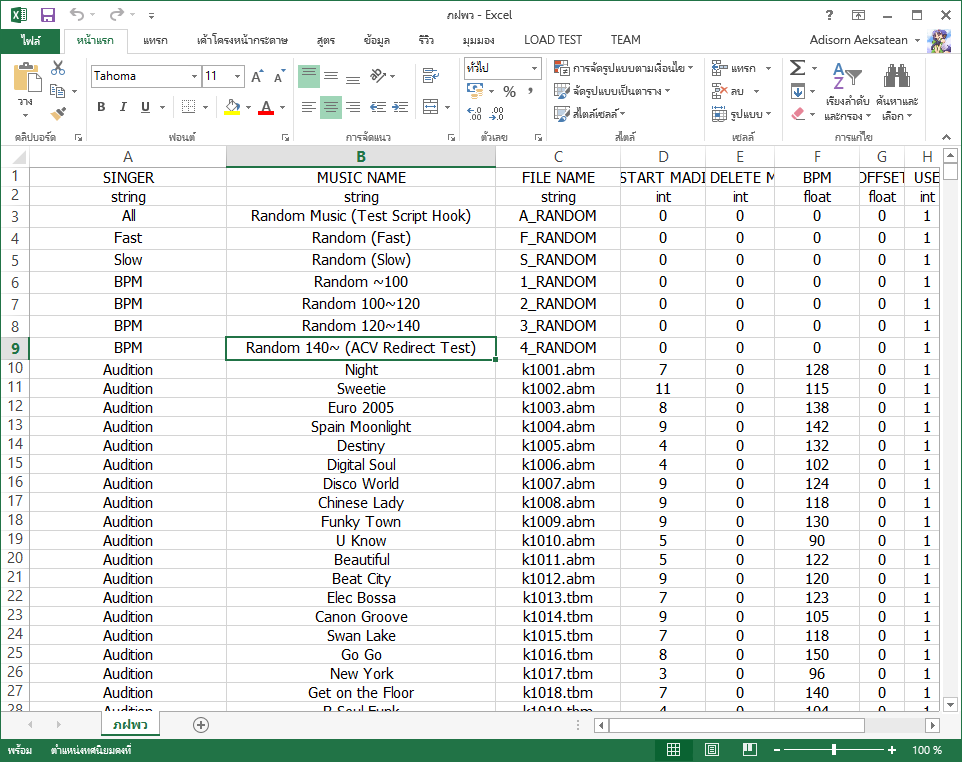Click the AutoSum sigma icon
962x762 pixels.
pyautogui.click(x=797, y=68)
